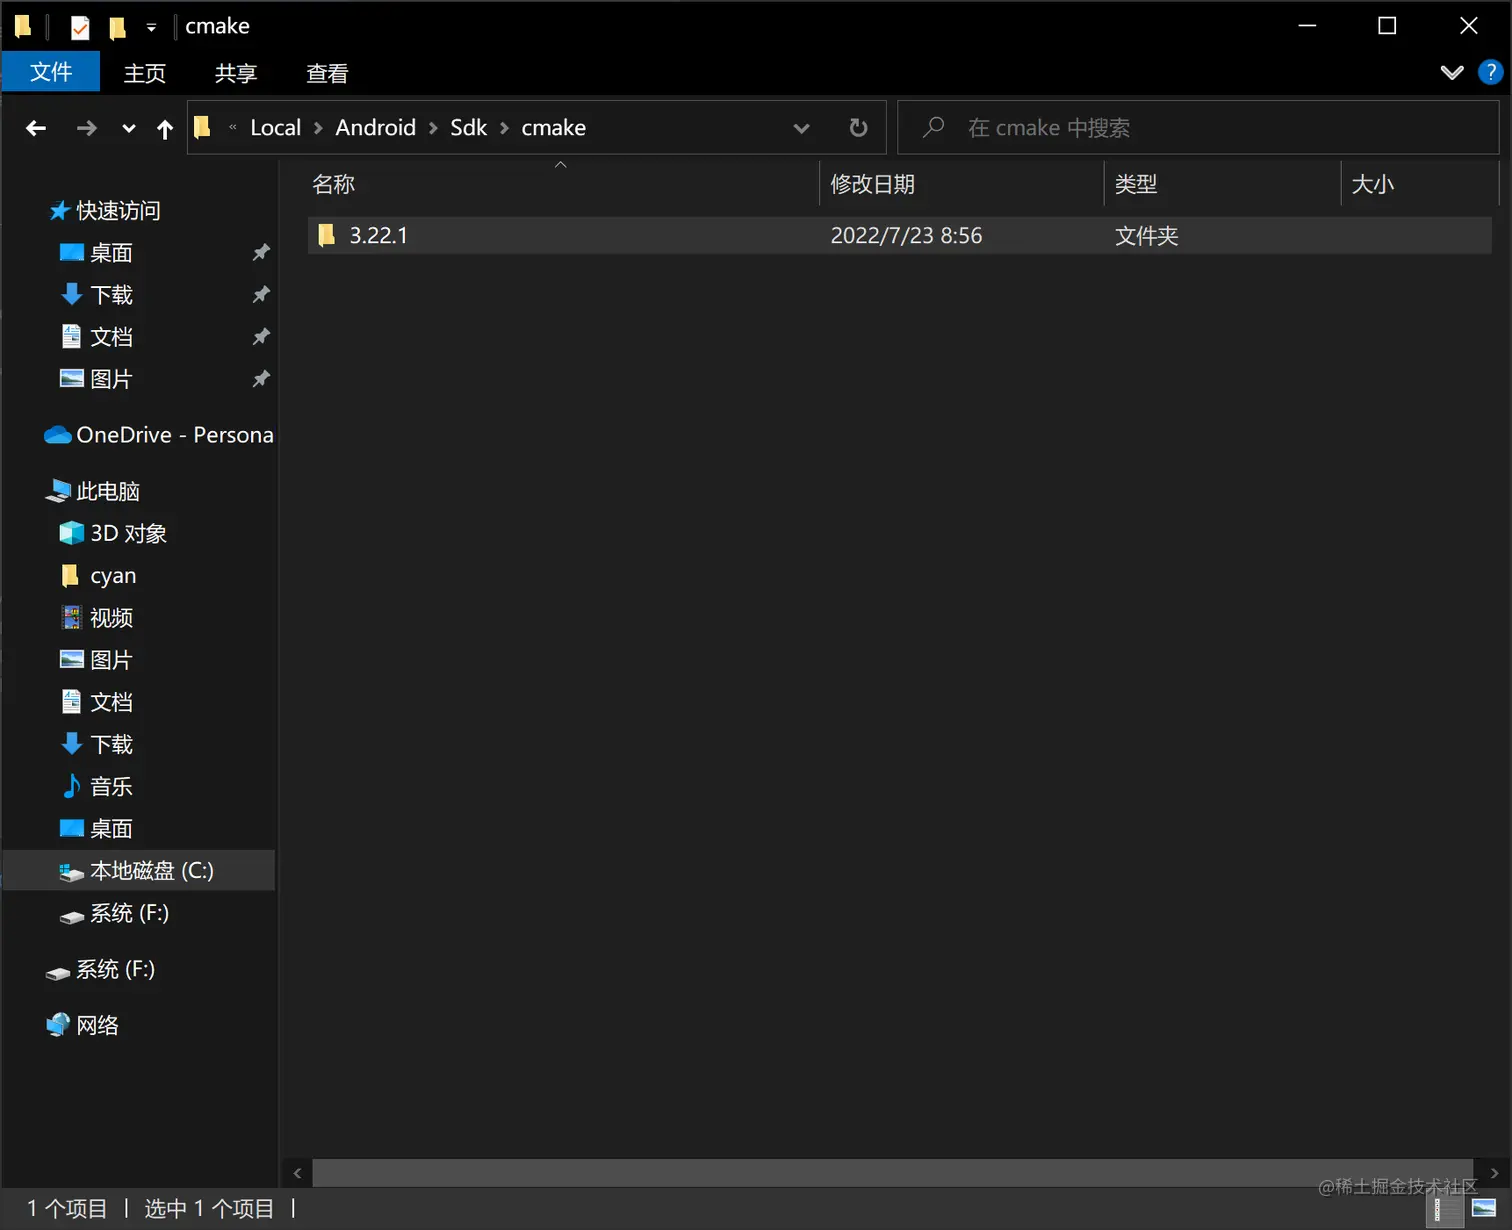Click the 音乐 note icon
1512x1230 pixels.
71,786
